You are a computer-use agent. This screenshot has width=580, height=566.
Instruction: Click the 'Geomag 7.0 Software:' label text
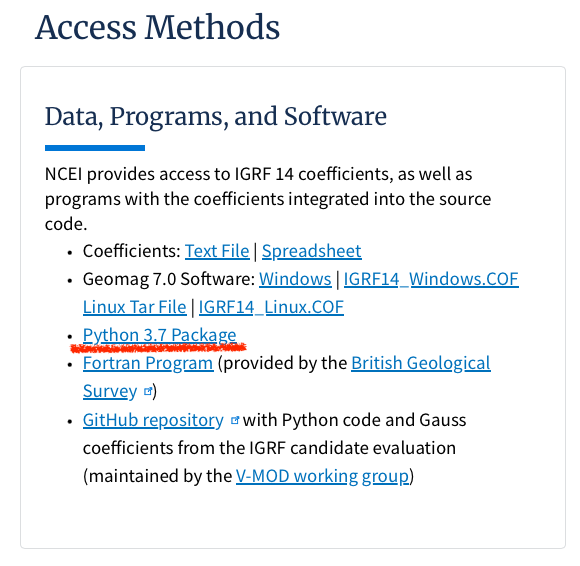(169, 279)
